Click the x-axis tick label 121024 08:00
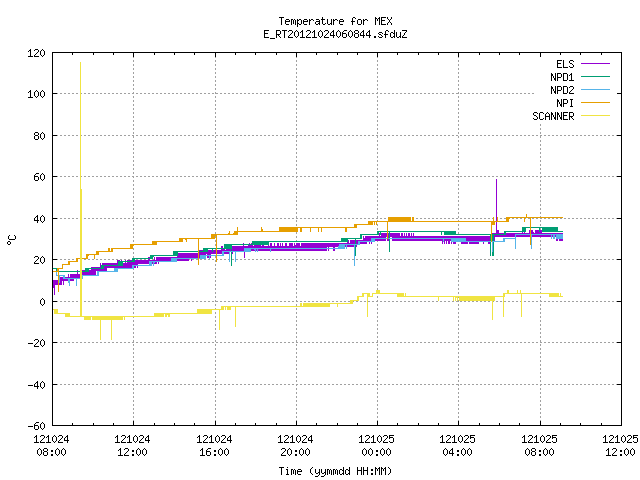The height and width of the screenshot is (480, 640). [x=51, y=446]
